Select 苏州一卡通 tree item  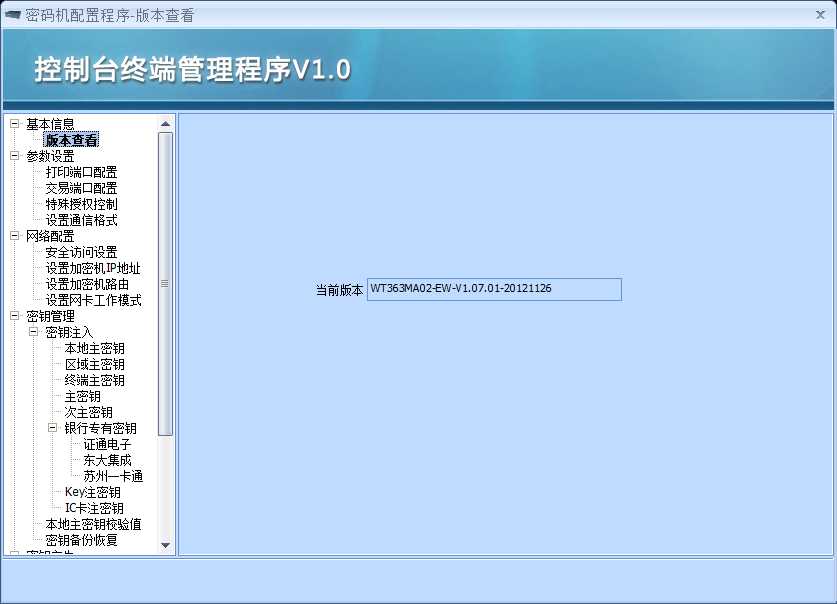click(113, 476)
